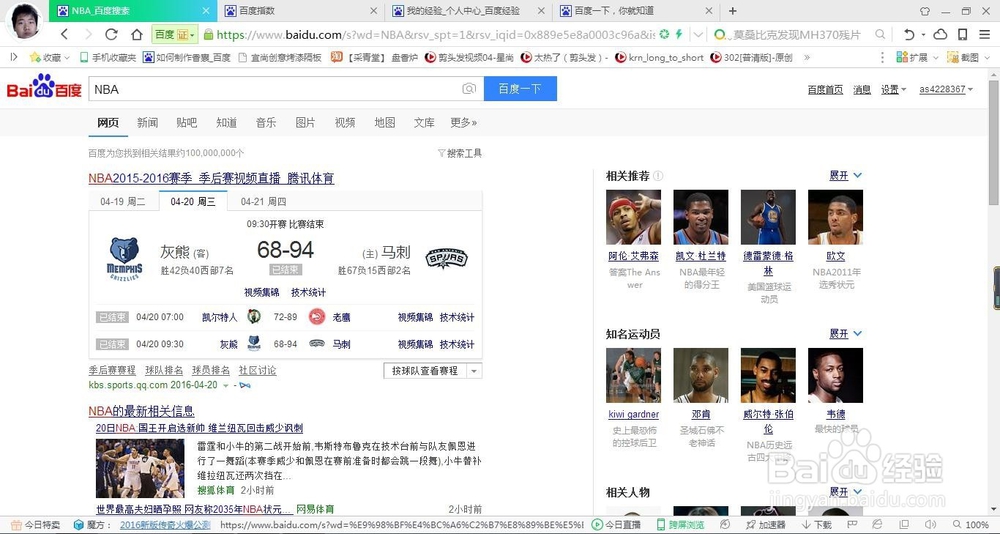This screenshot has height=534, width=1000.
Task: Open the 球队排名 link
Action: (x=164, y=370)
